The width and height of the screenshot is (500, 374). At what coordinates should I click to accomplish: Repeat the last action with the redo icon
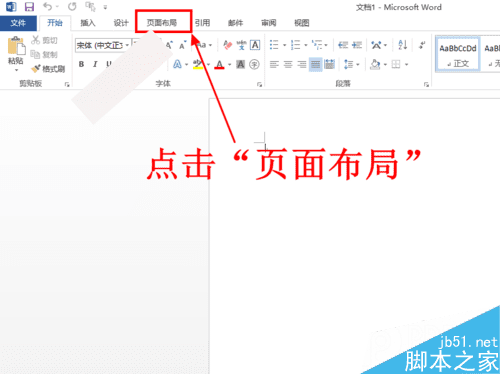(x=72, y=6)
